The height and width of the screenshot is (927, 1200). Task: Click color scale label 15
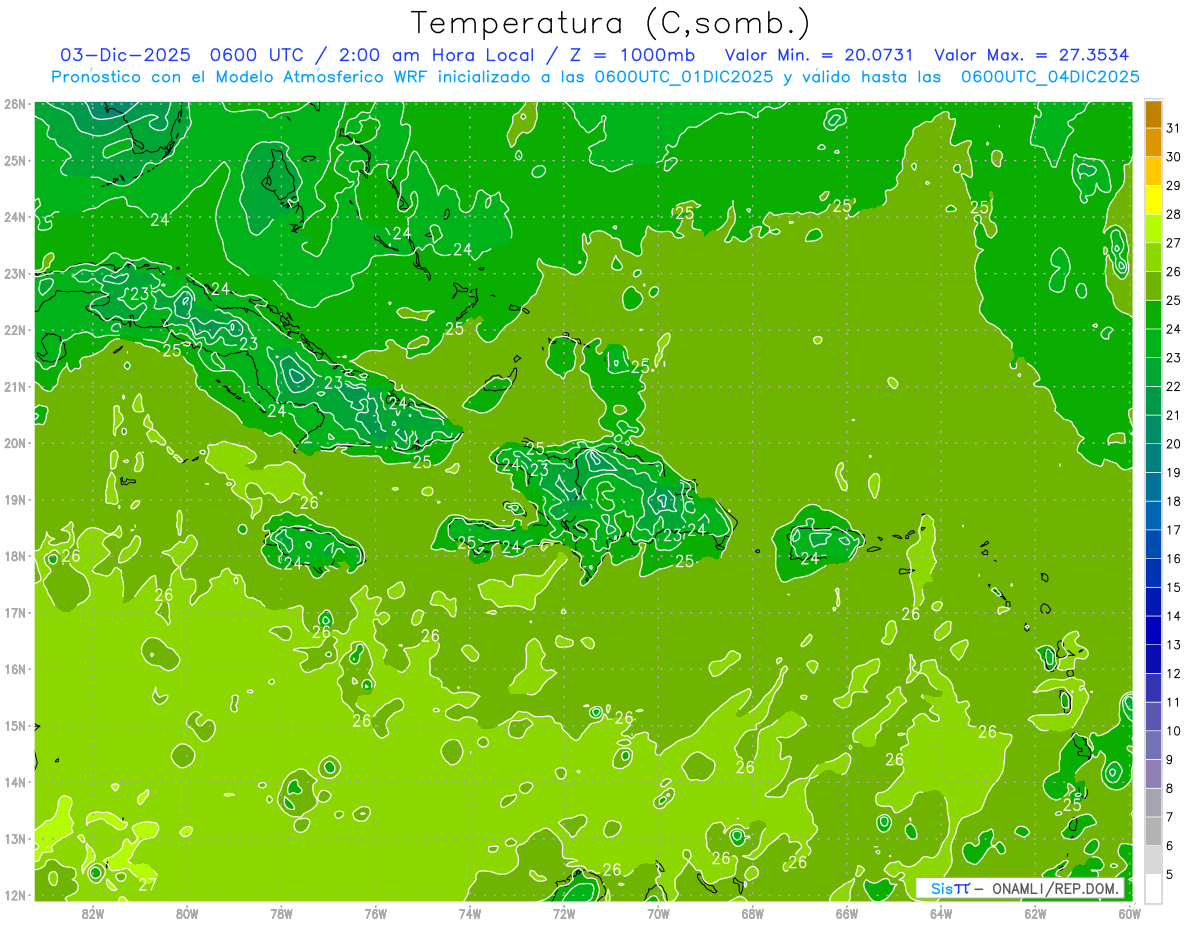click(1174, 587)
